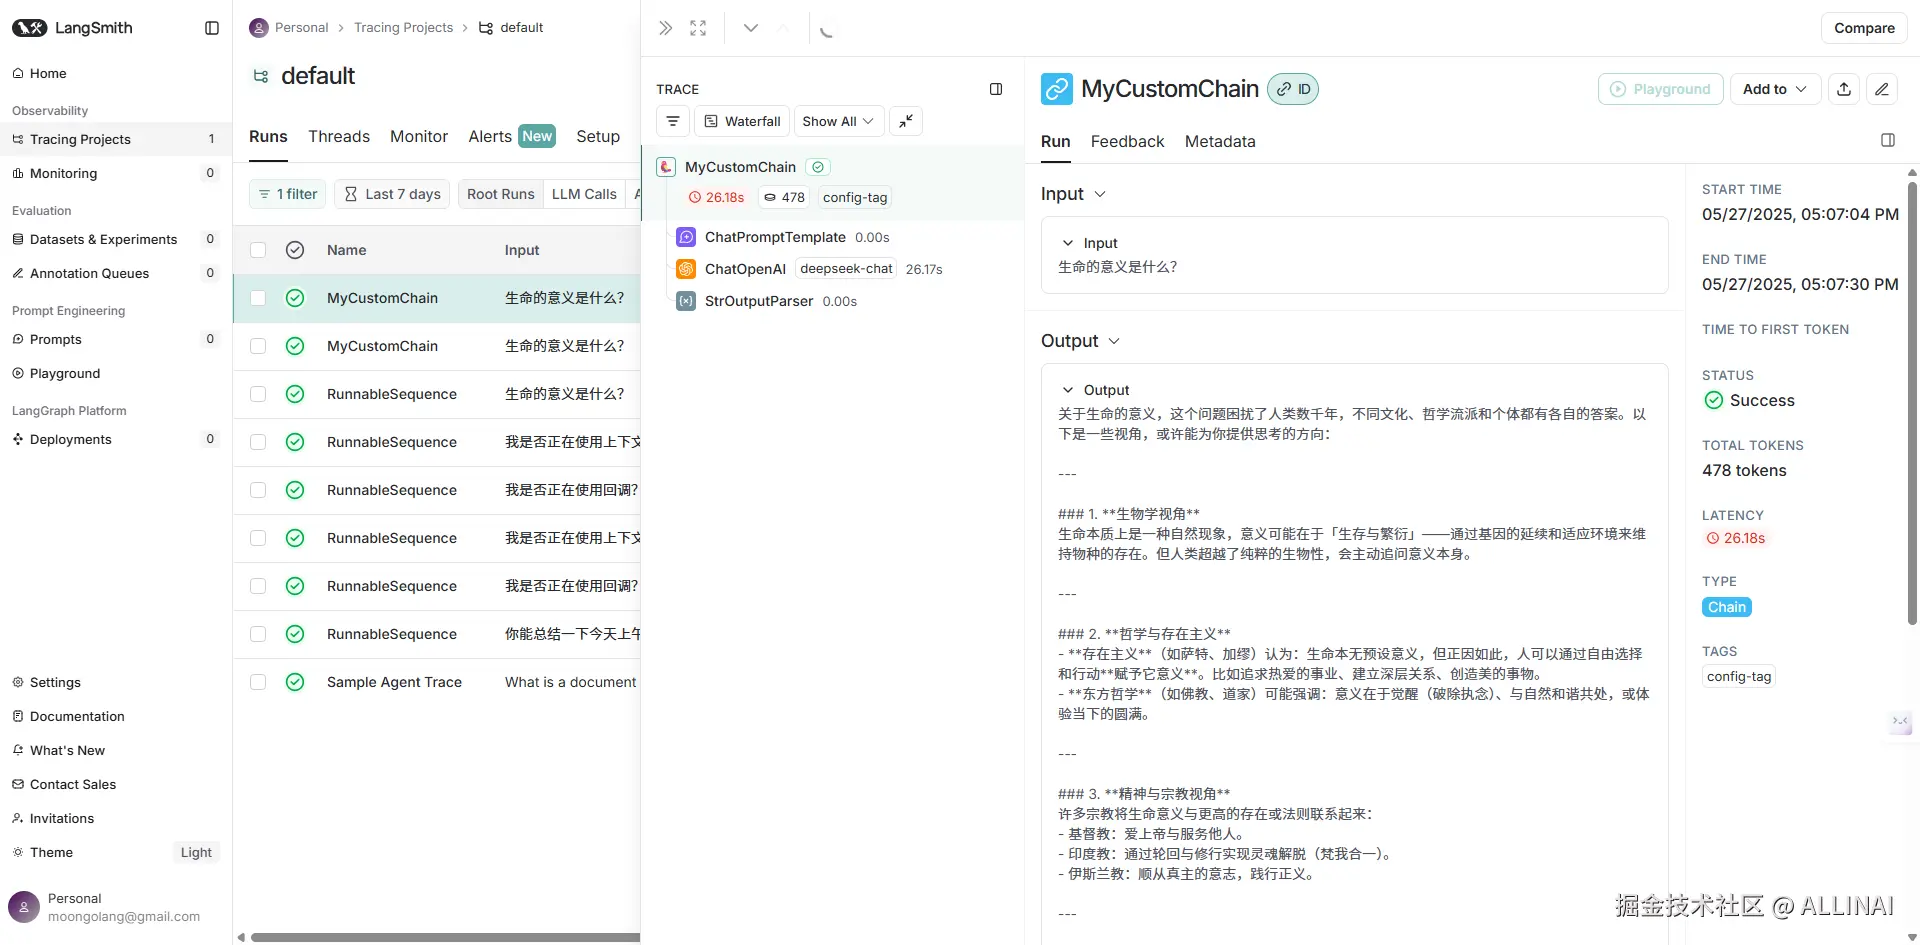Open Waterfall view
This screenshot has height=945, width=1920.
coord(742,121)
